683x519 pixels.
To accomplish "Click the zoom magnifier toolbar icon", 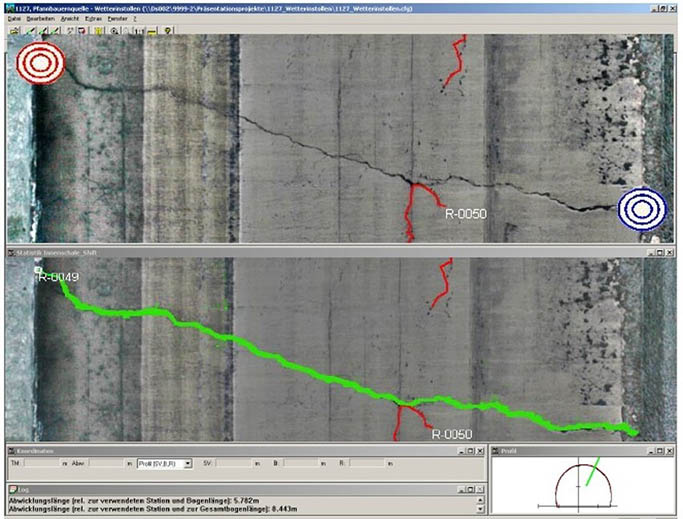I will tap(116, 30).
